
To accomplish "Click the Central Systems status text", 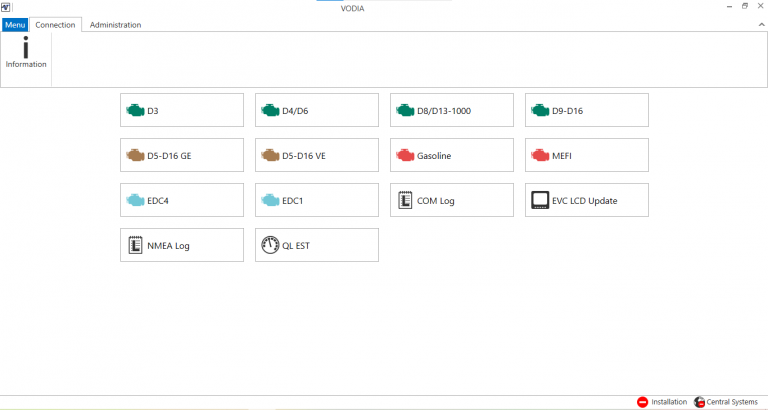I will pos(732,402).
